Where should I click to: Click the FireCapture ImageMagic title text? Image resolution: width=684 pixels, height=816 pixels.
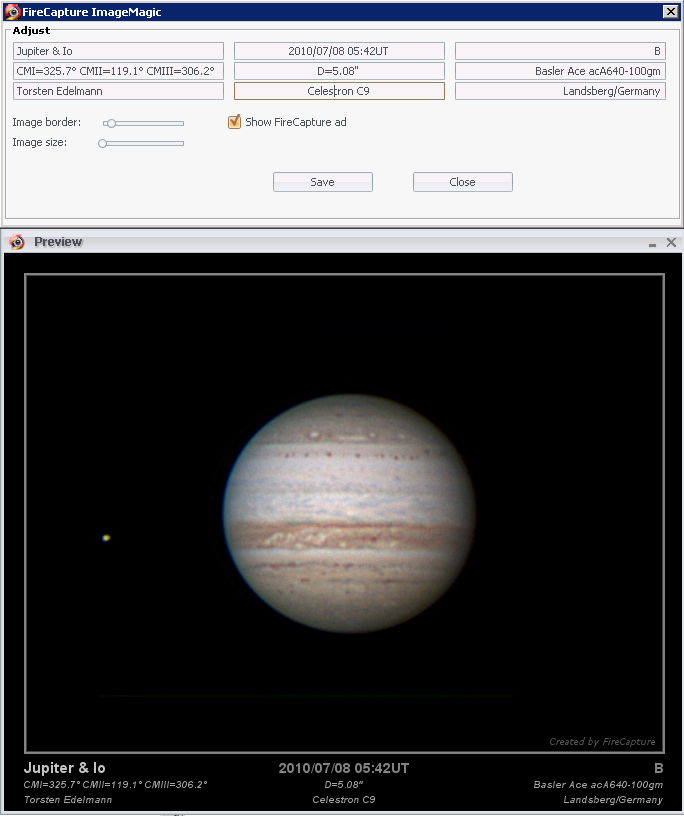(92, 12)
